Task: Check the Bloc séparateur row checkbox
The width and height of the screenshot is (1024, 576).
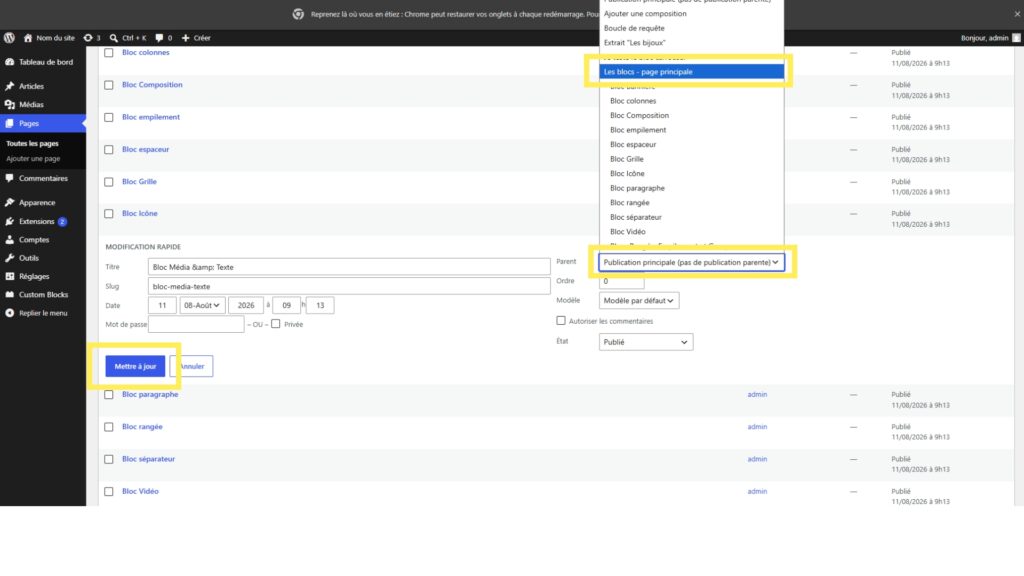Action: (x=109, y=459)
